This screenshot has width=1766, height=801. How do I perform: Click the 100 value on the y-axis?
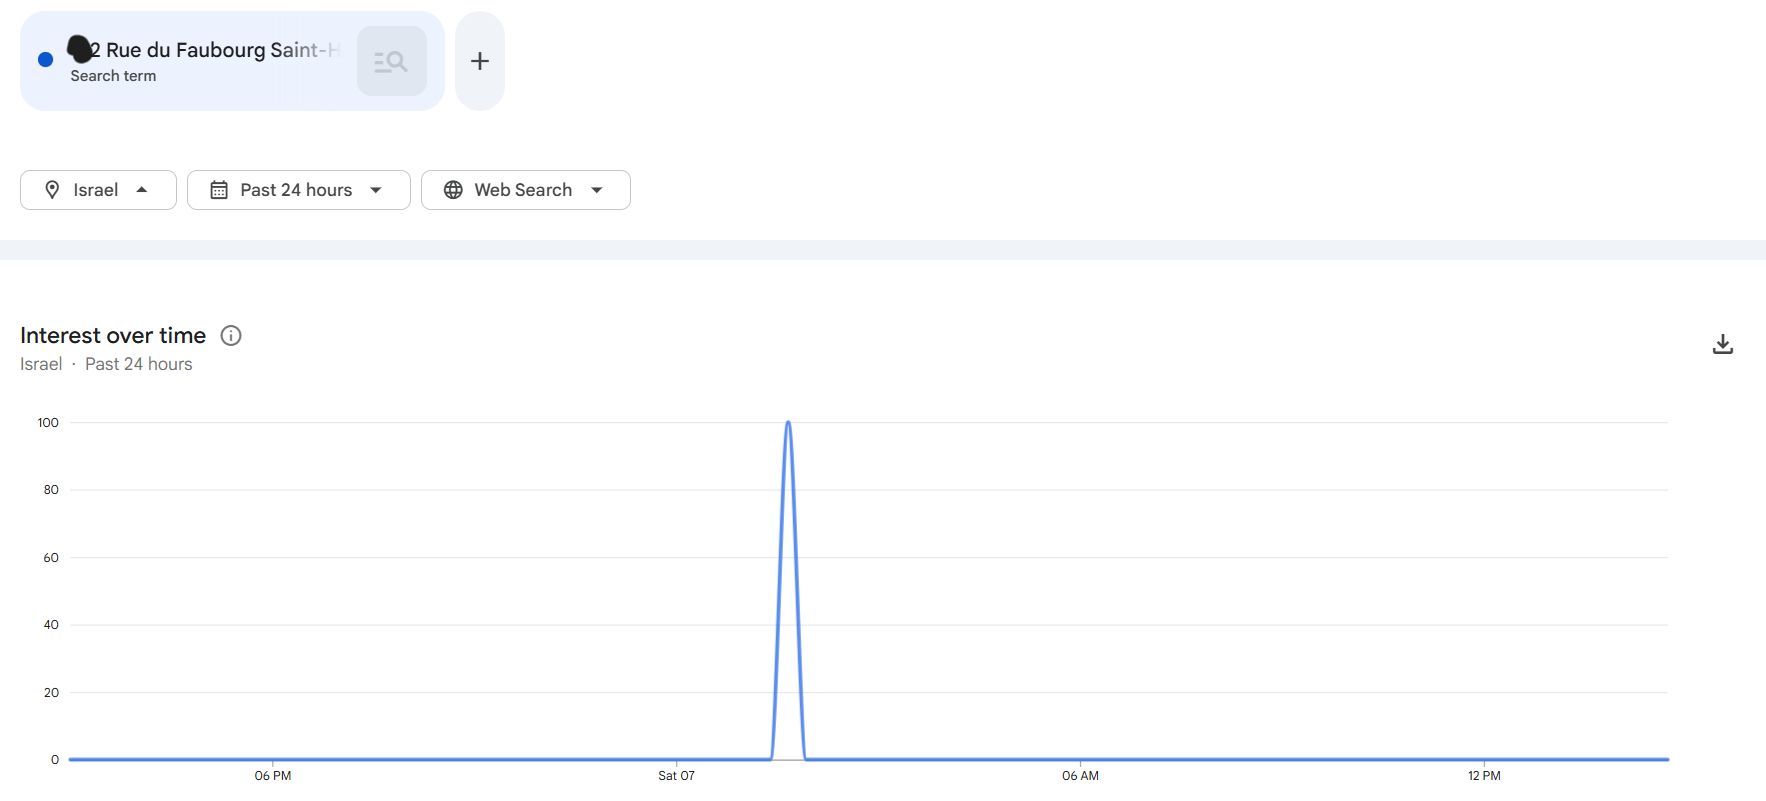pos(48,423)
